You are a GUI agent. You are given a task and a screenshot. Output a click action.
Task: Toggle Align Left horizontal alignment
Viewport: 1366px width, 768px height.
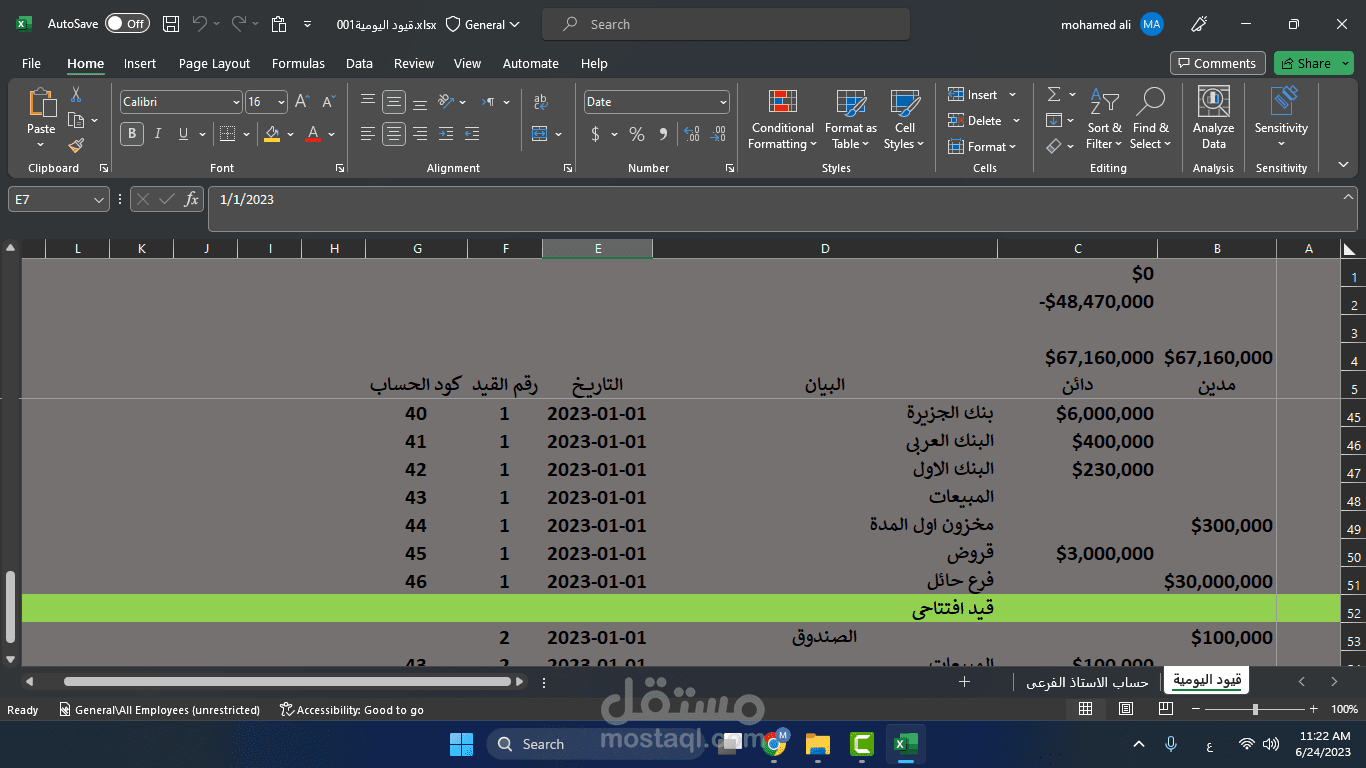(x=368, y=134)
